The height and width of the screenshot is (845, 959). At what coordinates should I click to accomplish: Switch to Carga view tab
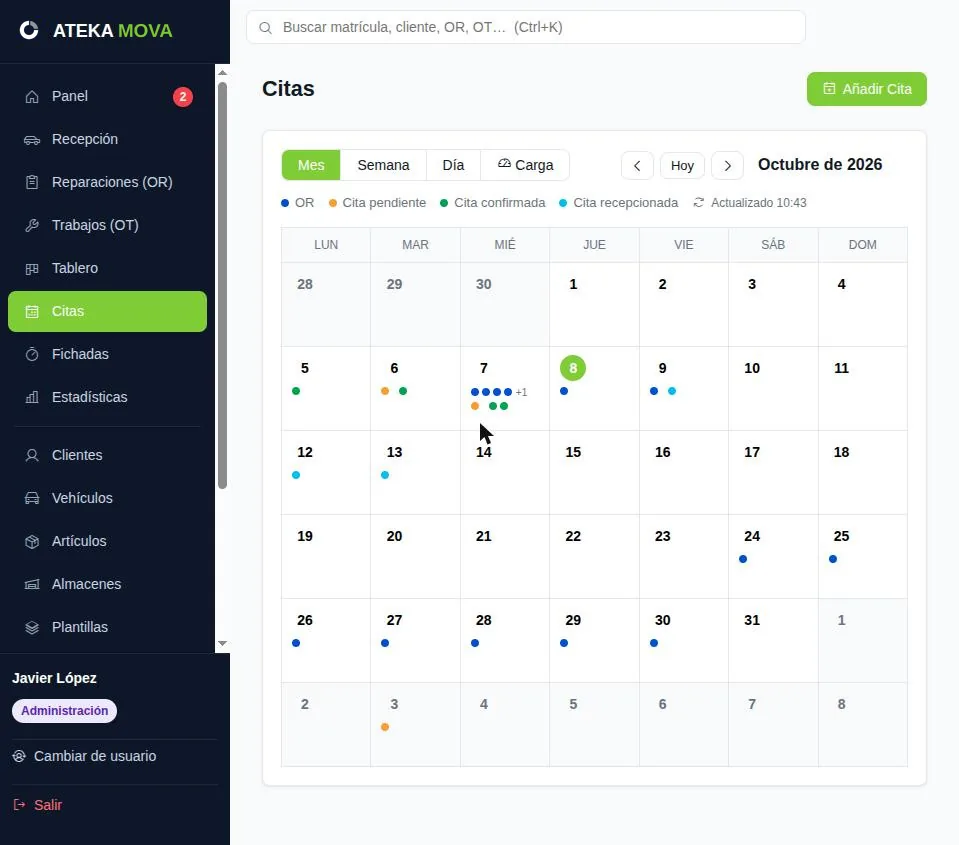525,165
